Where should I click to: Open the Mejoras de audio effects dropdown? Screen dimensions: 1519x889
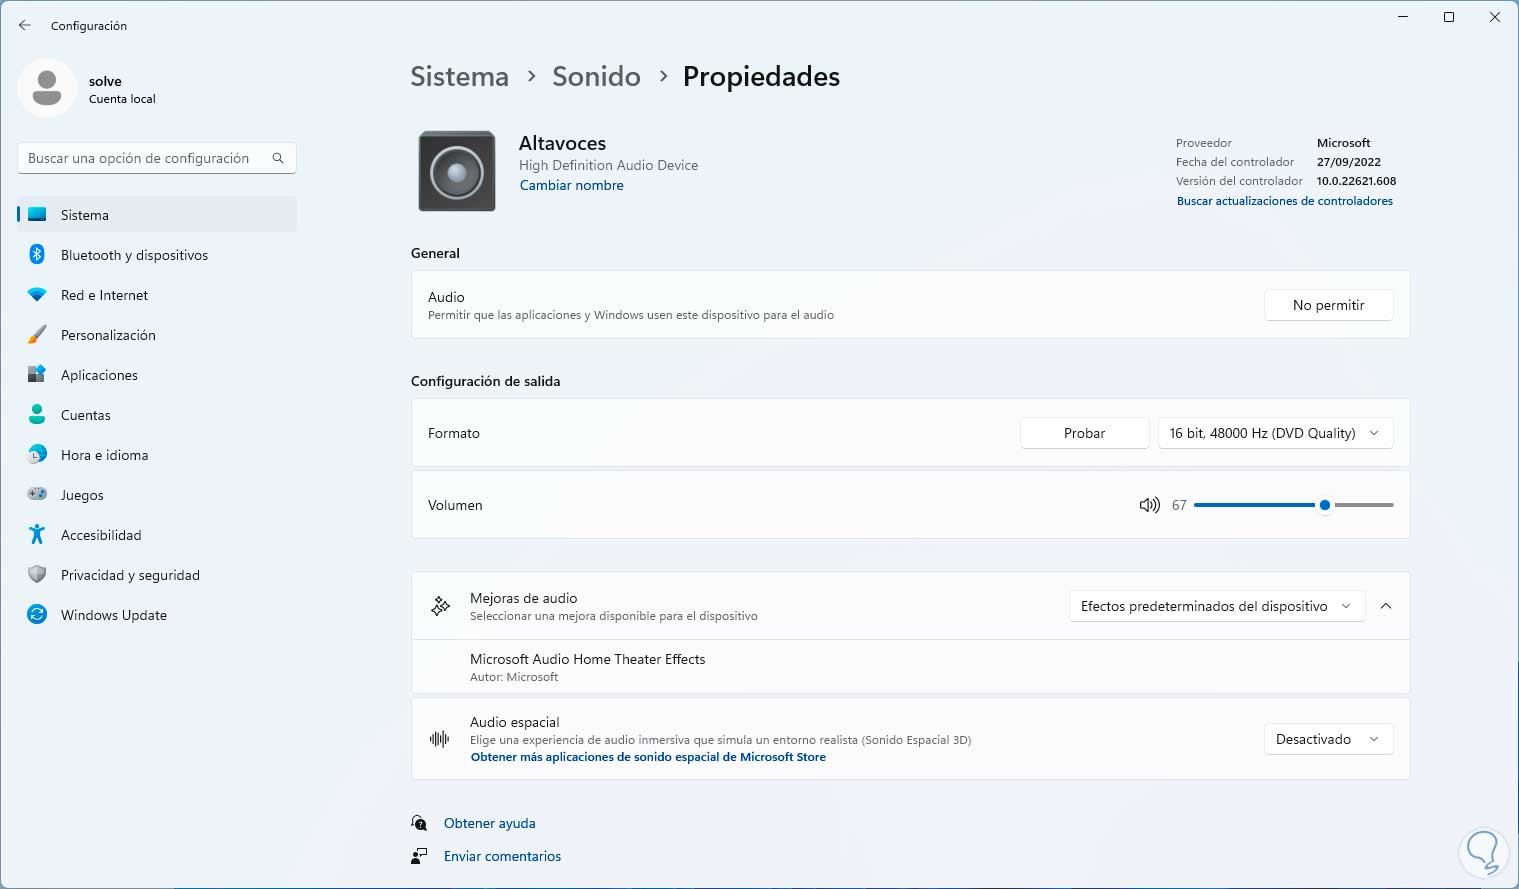[x=1216, y=606]
